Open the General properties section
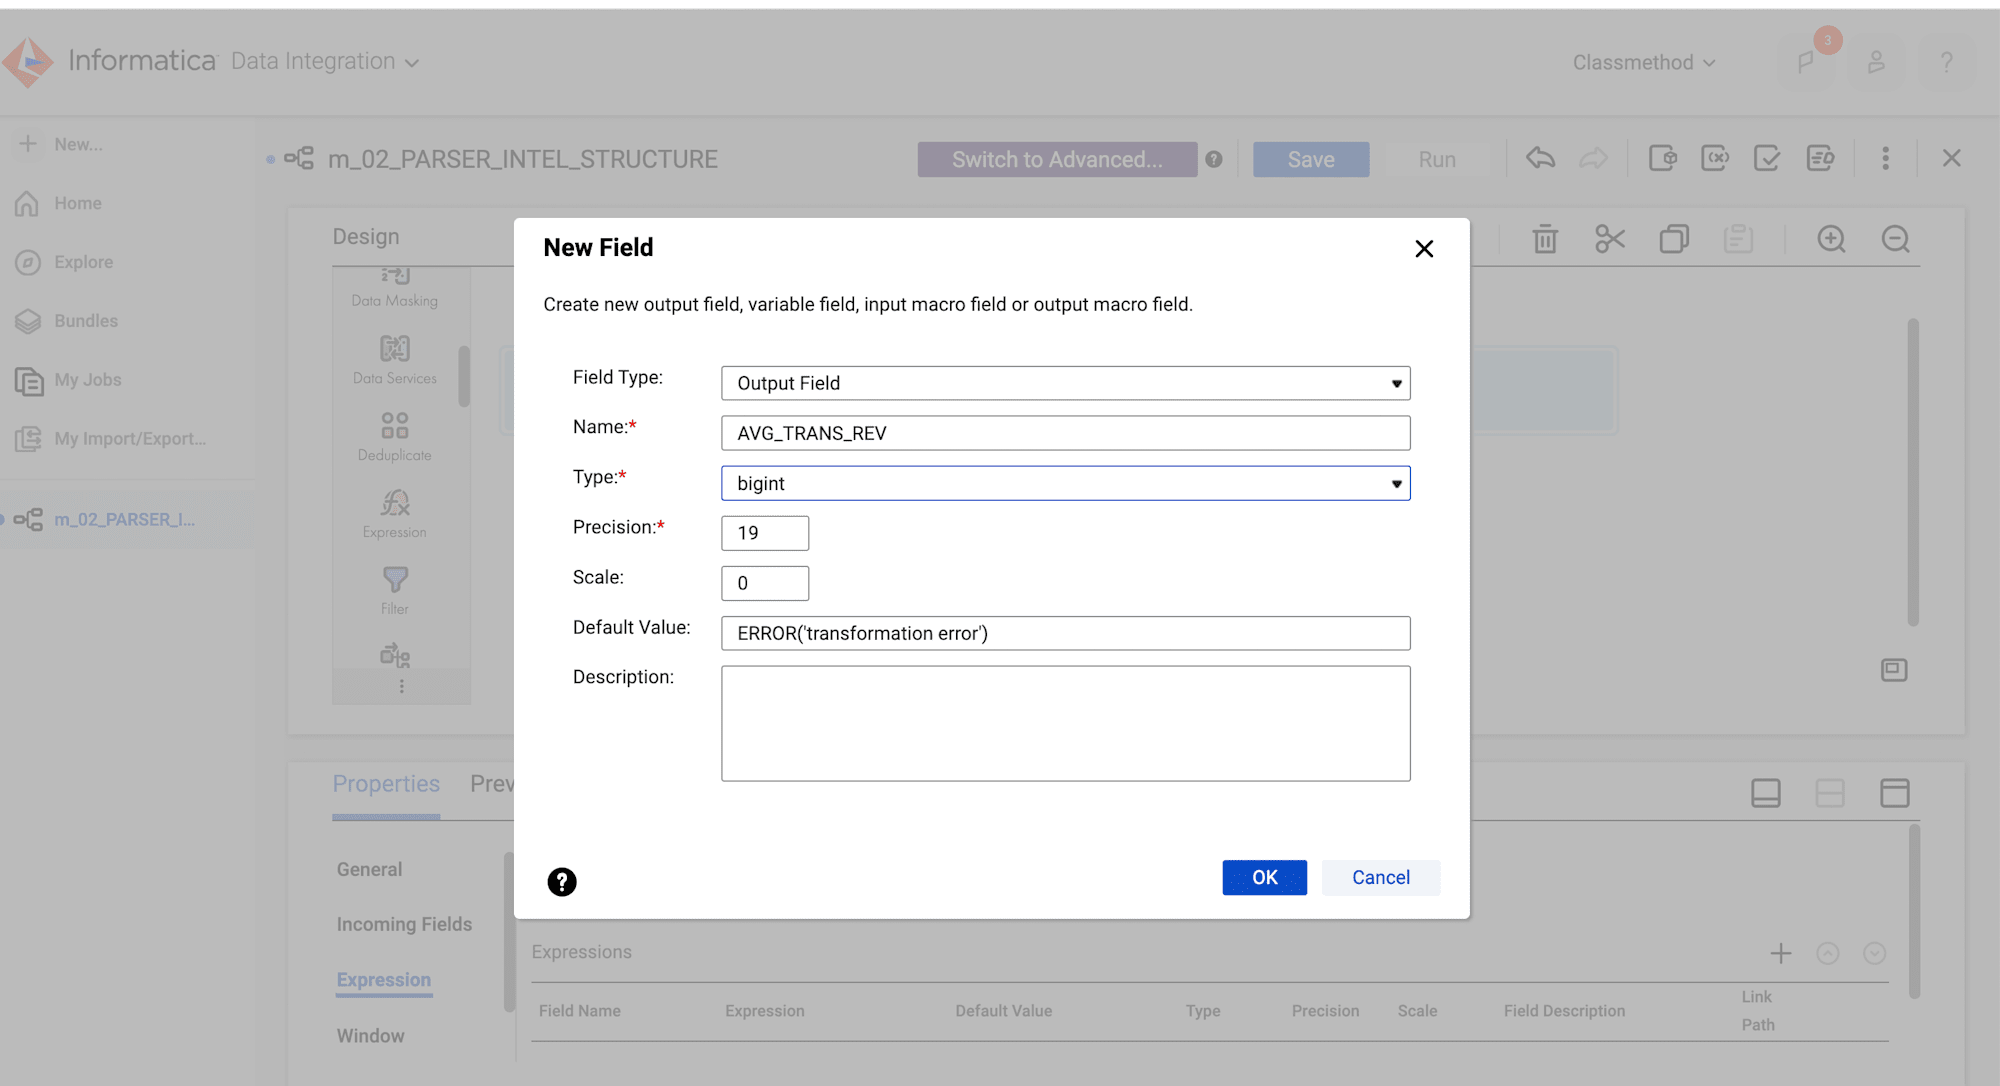The image size is (2000, 1086). point(369,869)
